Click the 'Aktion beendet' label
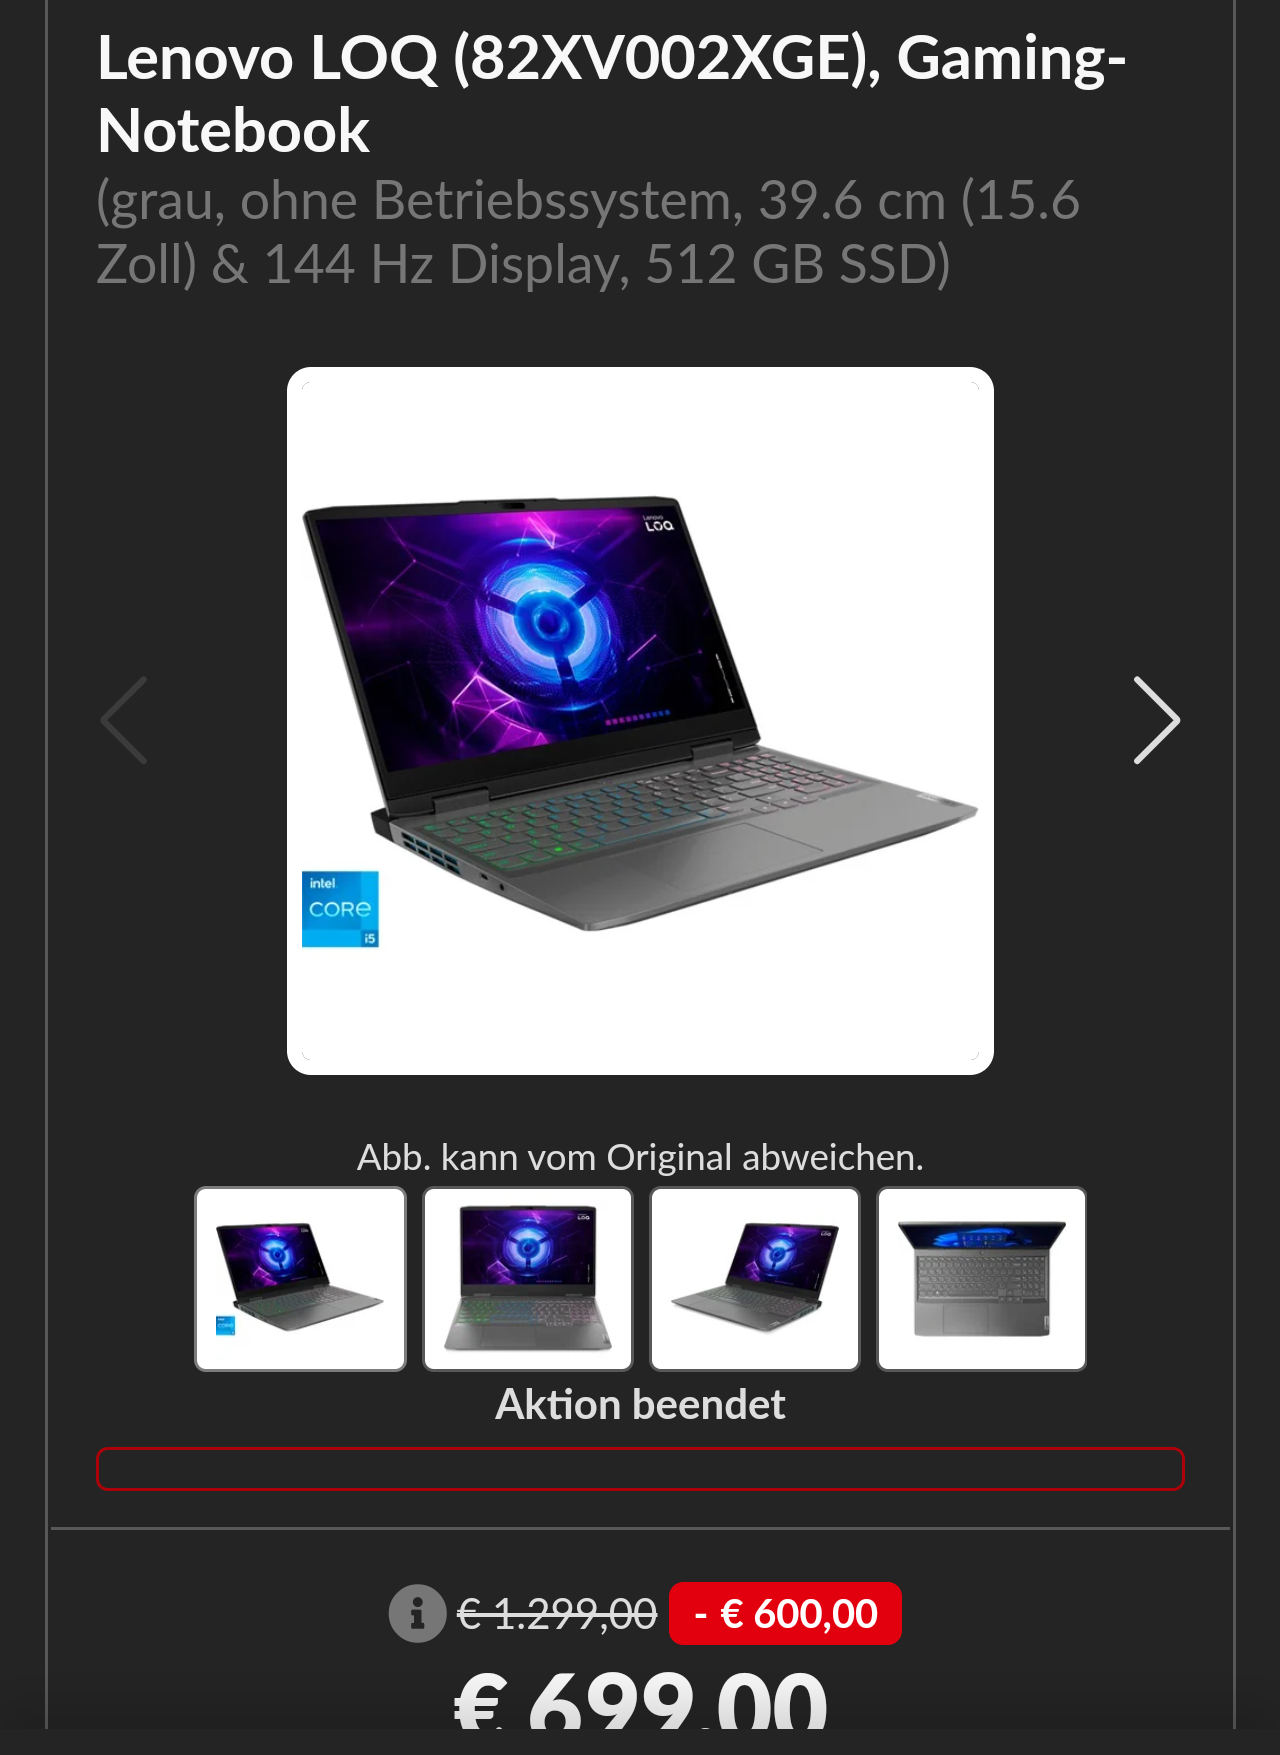The width and height of the screenshot is (1280, 1755). pyautogui.click(x=640, y=1404)
